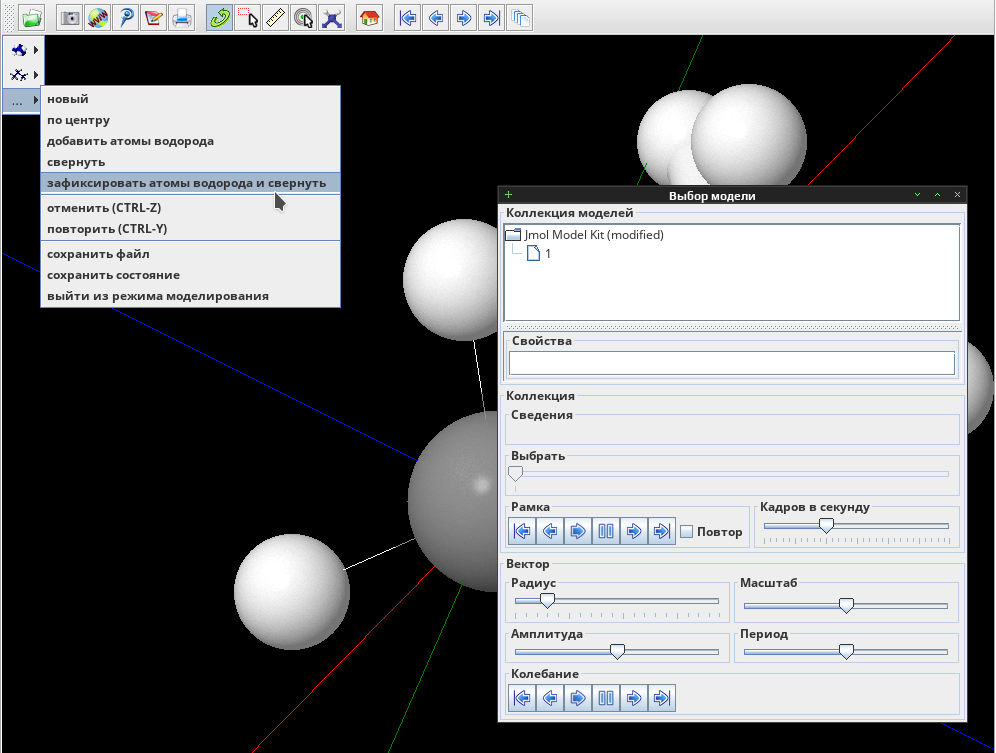Go to previous frame in main toolbar

click(436, 18)
